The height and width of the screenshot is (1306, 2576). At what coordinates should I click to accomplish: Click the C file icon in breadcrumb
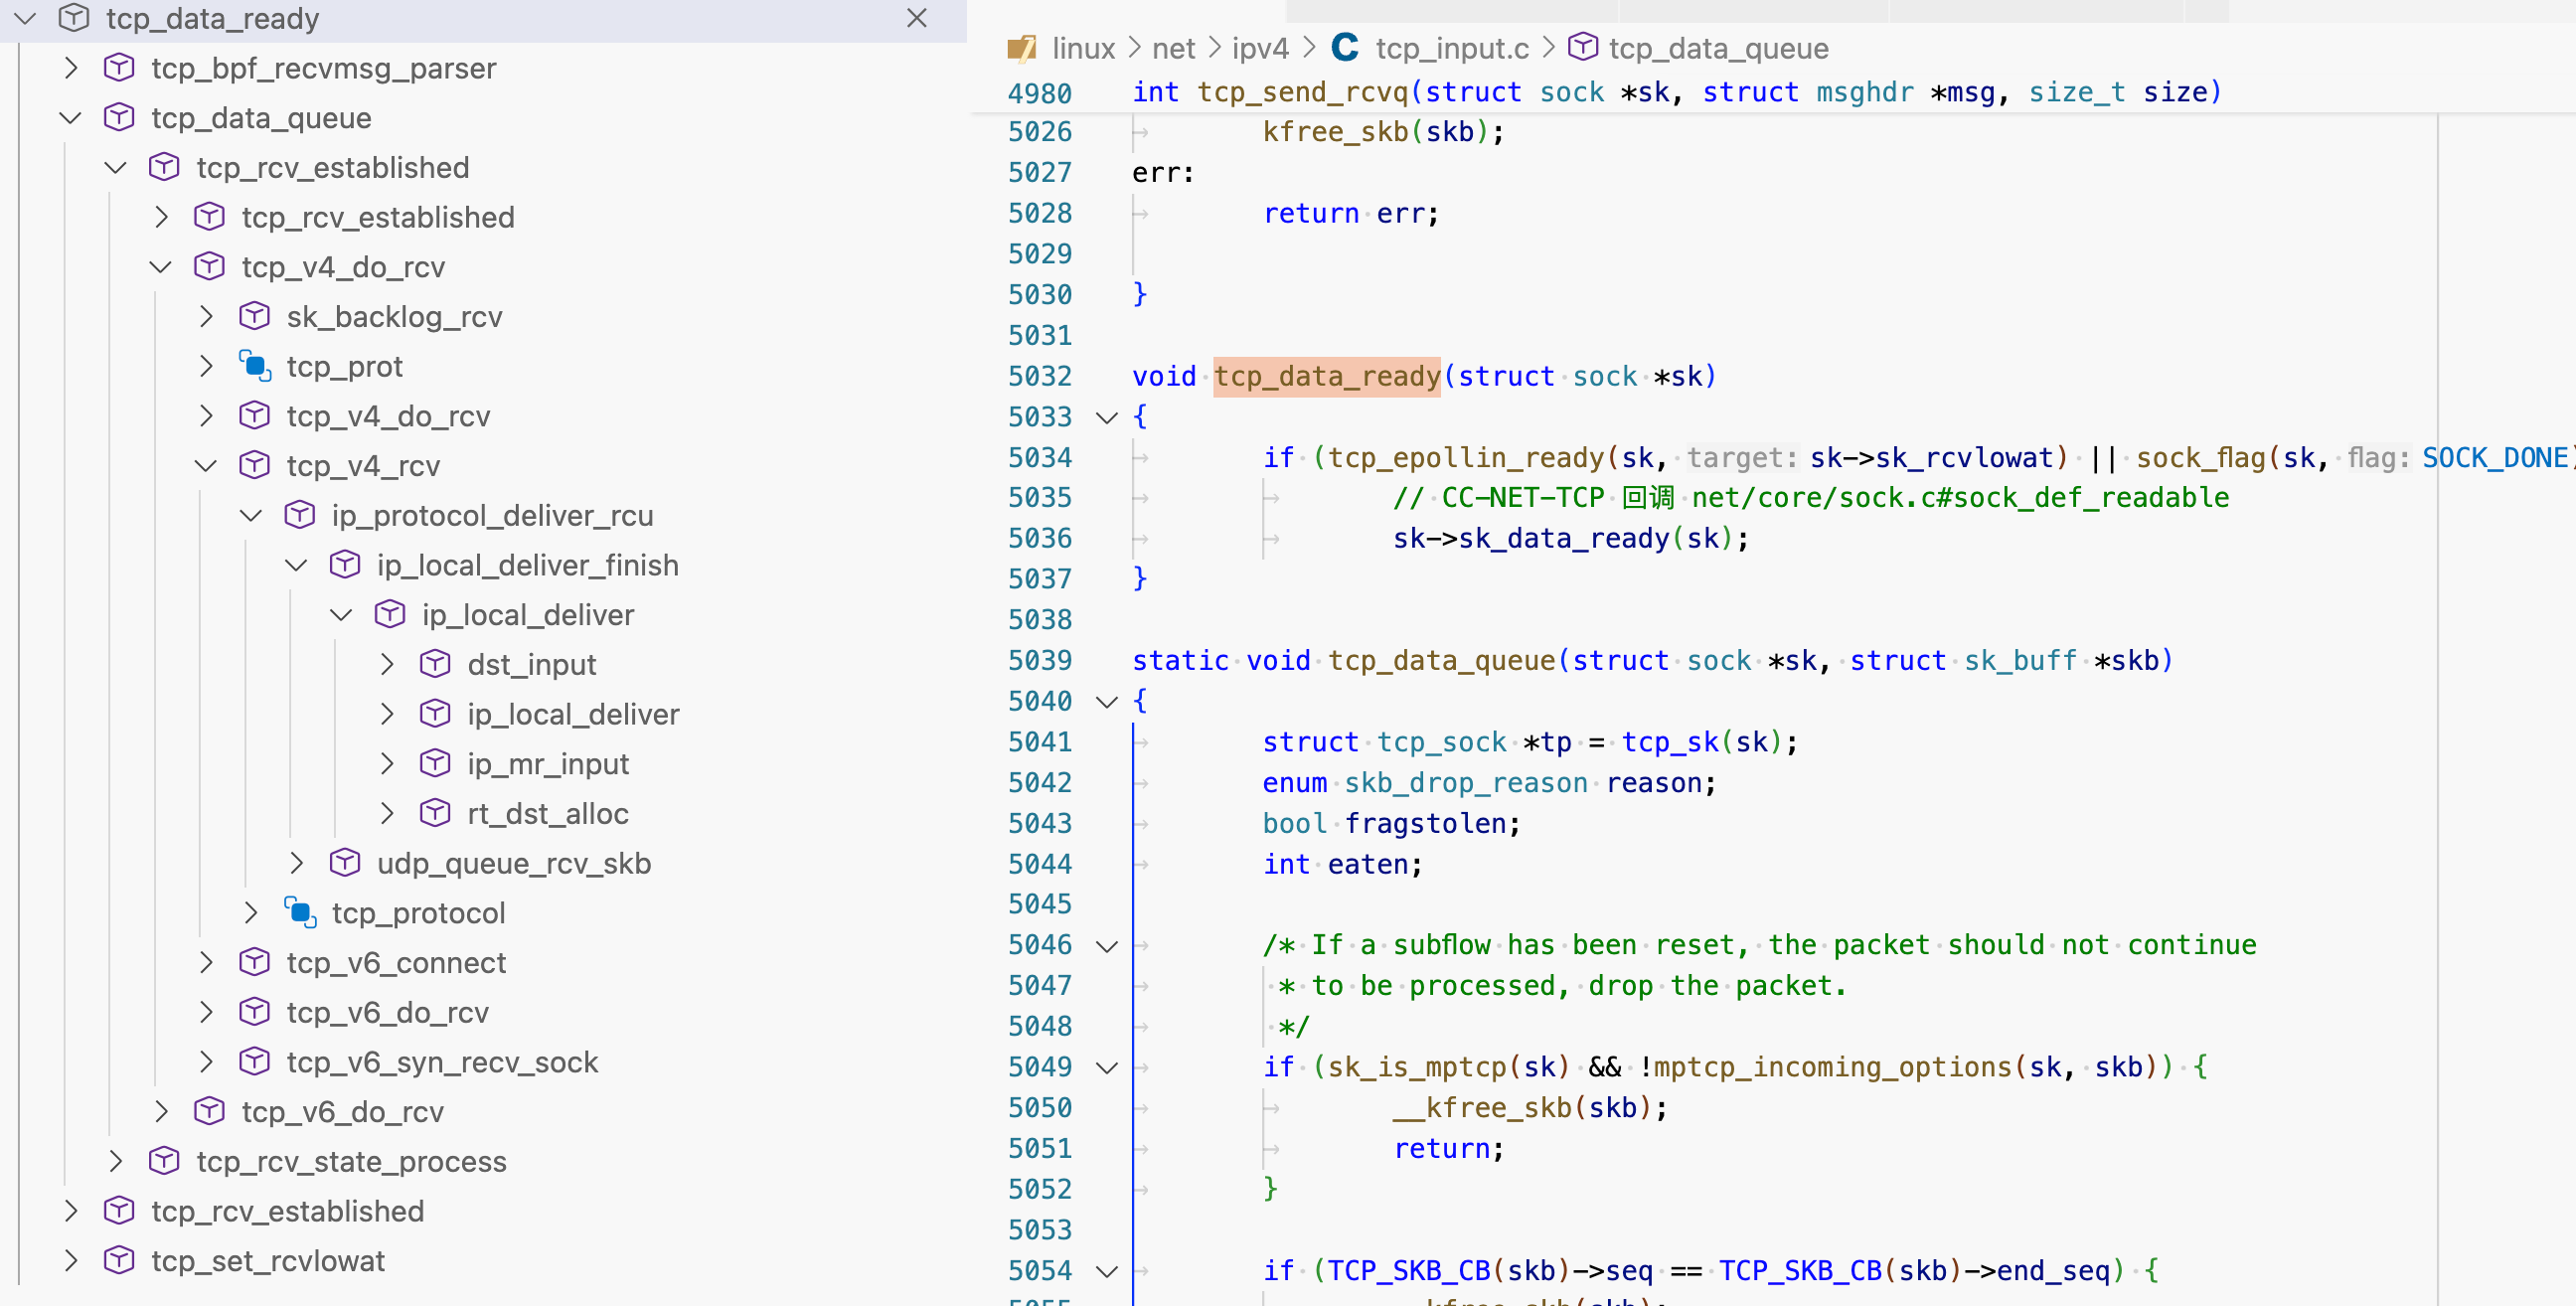(x=1345, y=47)
